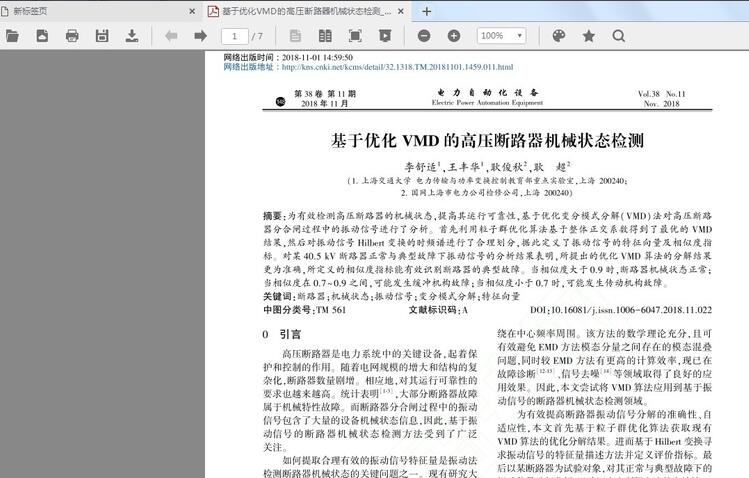This screenshot has height=478, width=749.
Task: Open the 100% zoom level dropdown
Action: click(504, 36)
